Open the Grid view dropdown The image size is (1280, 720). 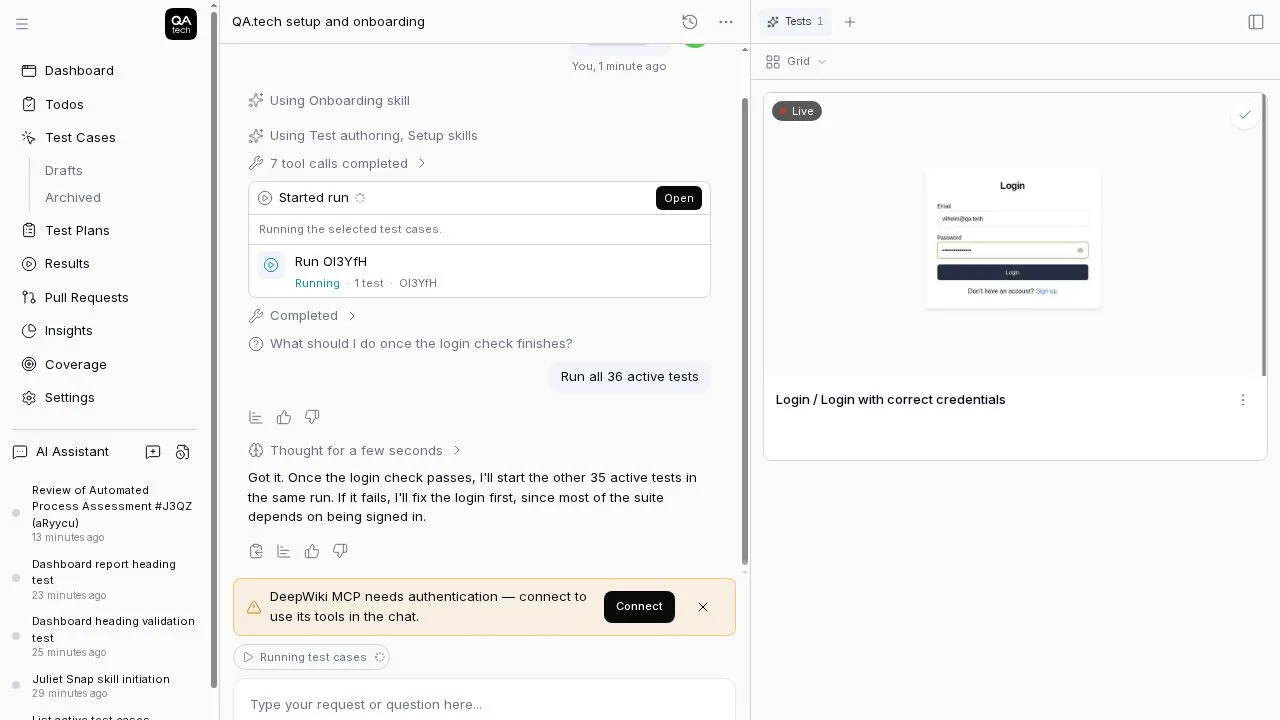[x=797, y=62]
